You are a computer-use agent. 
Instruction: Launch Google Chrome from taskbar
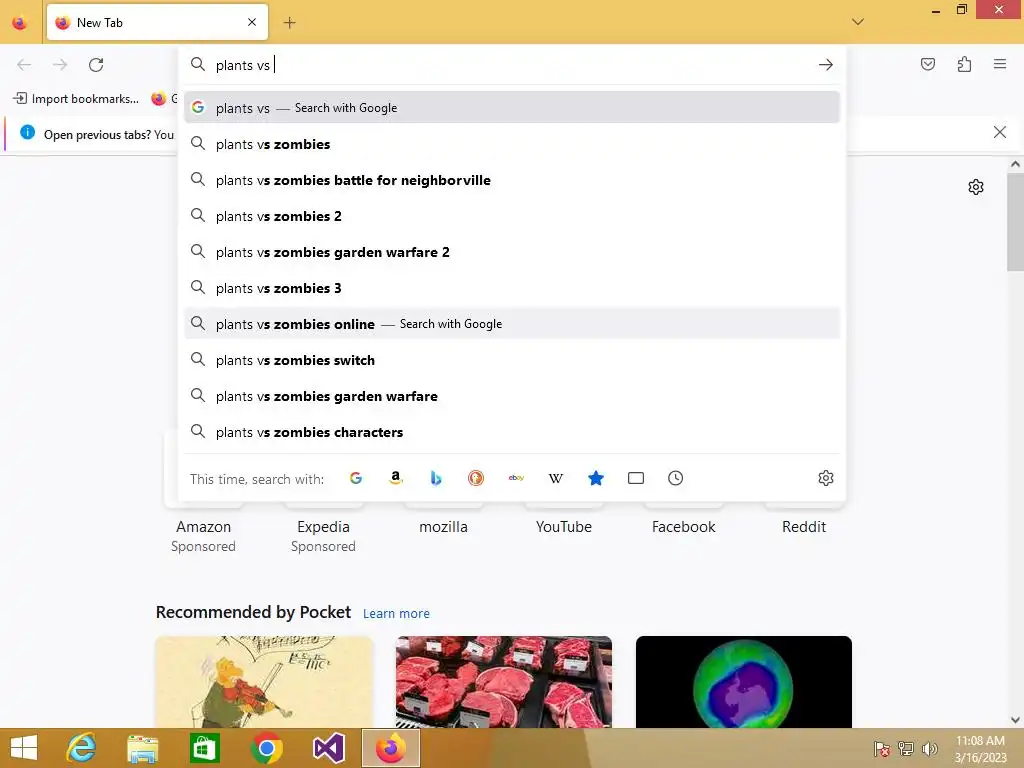click(x=266, y=748)
